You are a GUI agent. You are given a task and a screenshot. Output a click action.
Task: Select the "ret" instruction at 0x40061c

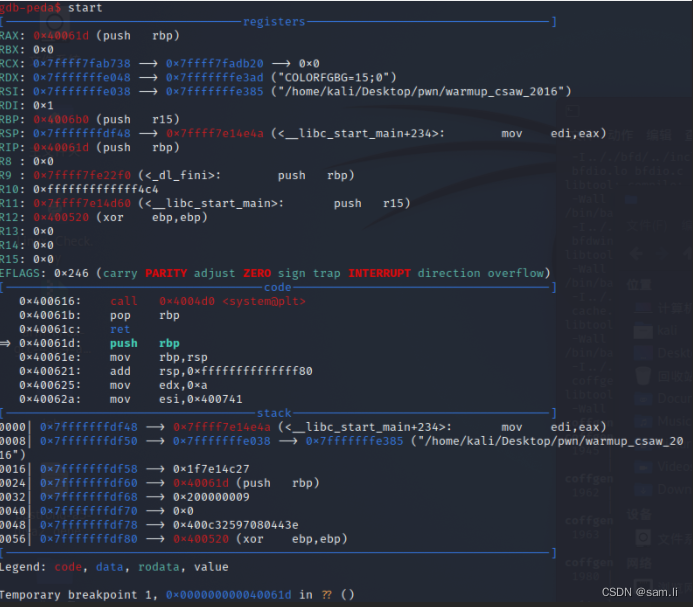pos(120,329)
